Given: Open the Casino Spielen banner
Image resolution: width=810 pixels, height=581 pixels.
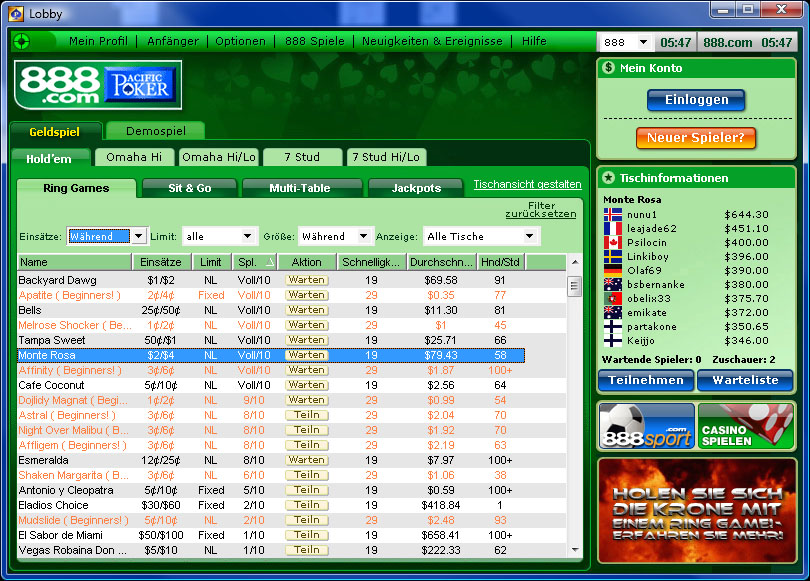Looking at the screenshot, I should coord(746,426).
